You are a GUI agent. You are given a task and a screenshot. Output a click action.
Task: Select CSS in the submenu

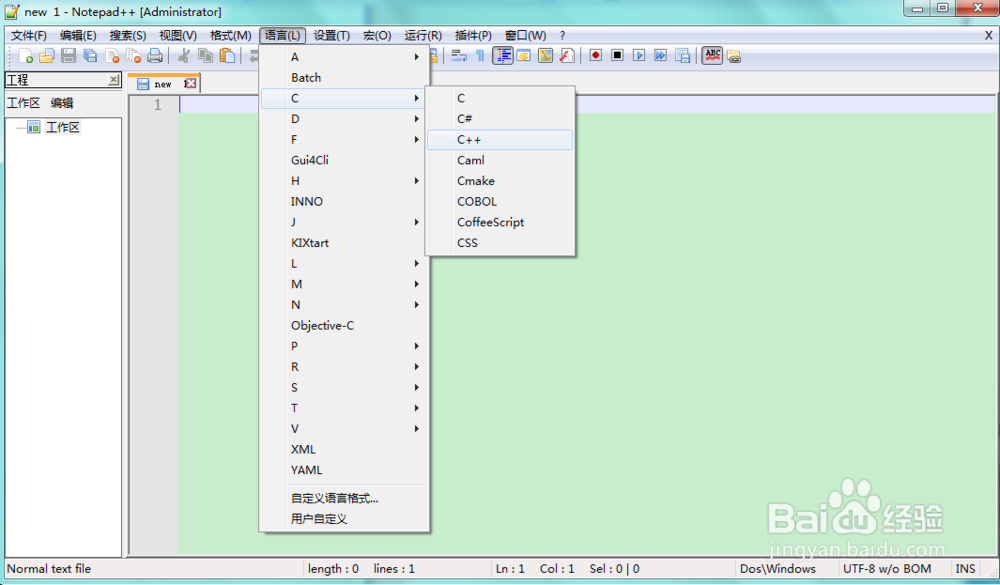(x=500, y=242)
